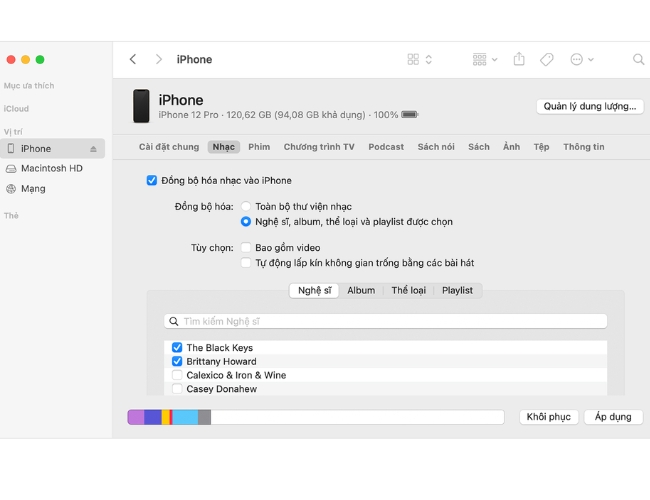Viewport: 650px width, 500px height.
Task: Go to the Sách tab
Action: click(x=479, y=147)
